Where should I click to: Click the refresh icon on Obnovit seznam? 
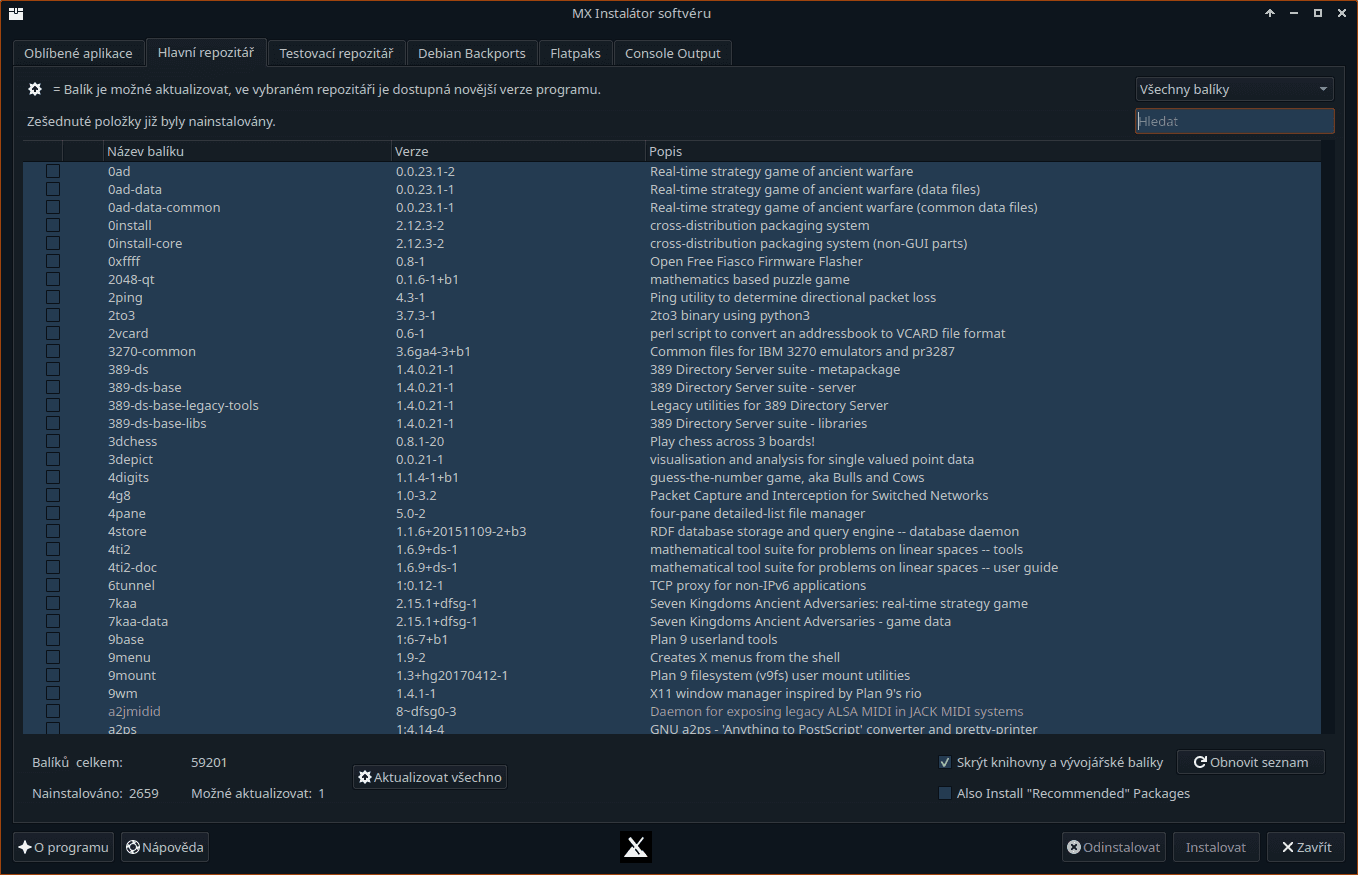pyautogui.click(x=1199, y=762)
